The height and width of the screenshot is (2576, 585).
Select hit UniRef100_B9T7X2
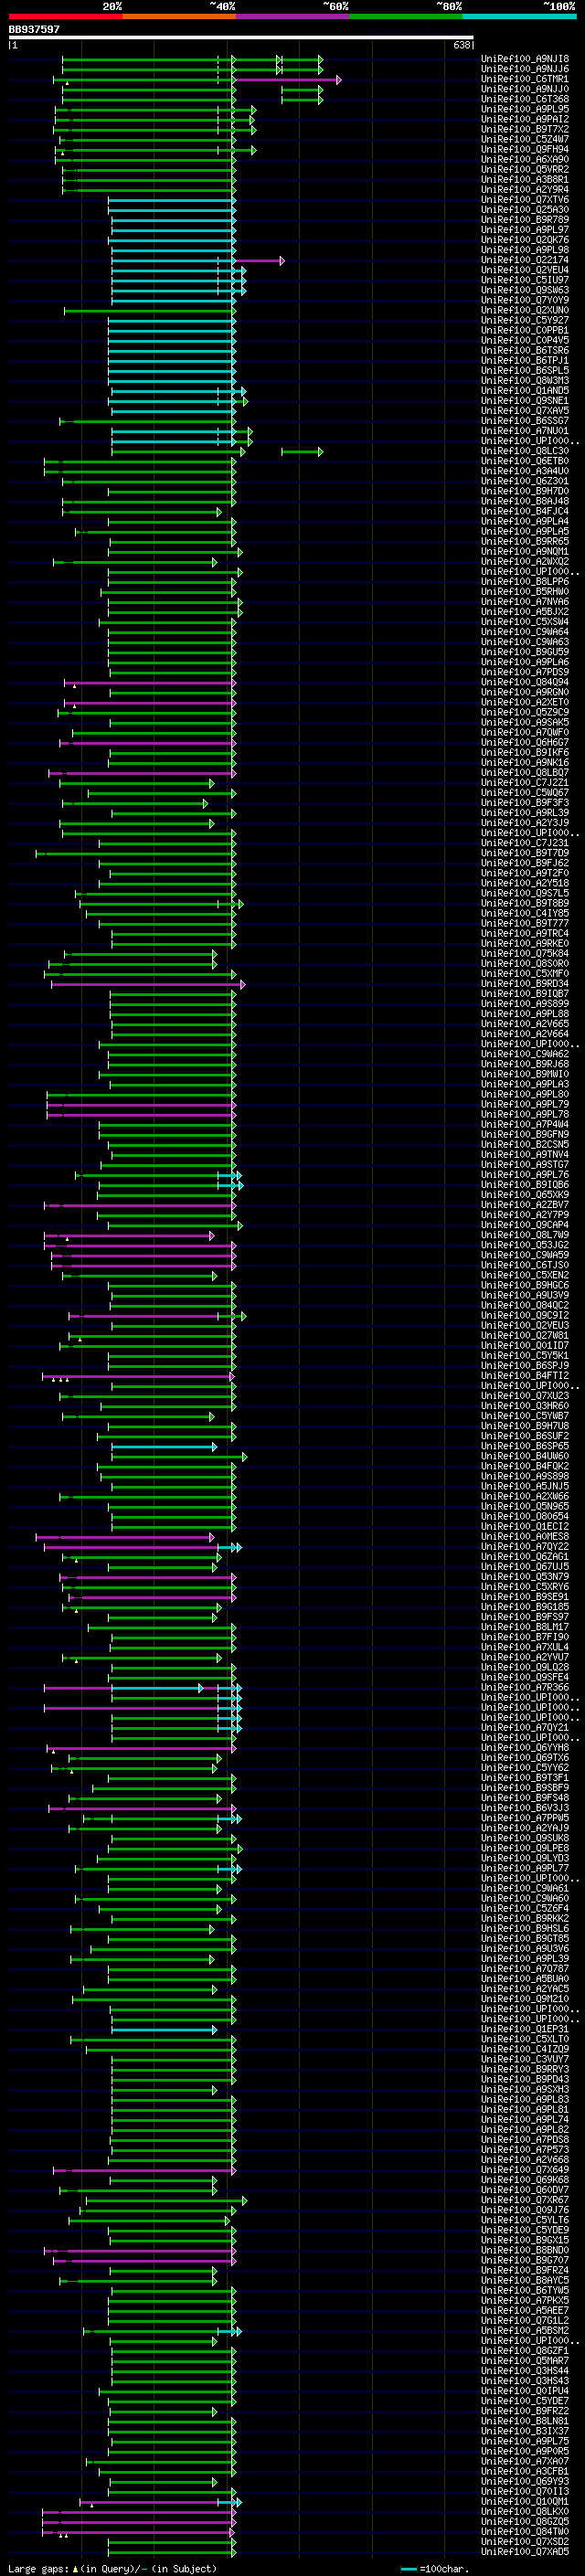[x=525, y=129]
